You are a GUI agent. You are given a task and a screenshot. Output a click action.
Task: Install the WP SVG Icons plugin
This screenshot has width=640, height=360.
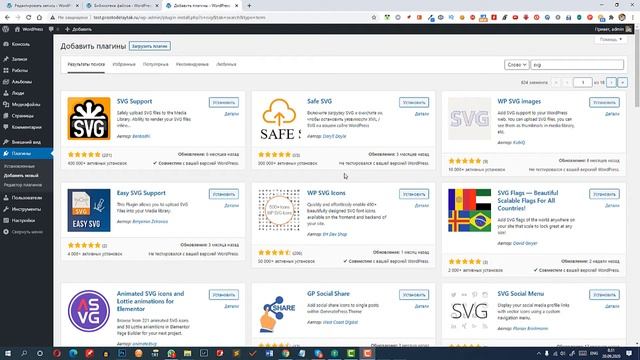coord(414,194)
